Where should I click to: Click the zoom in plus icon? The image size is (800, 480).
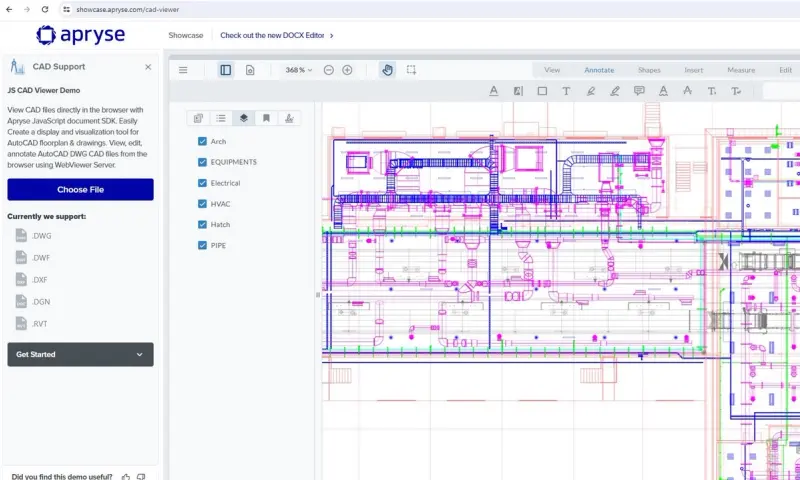click(347, 70)
